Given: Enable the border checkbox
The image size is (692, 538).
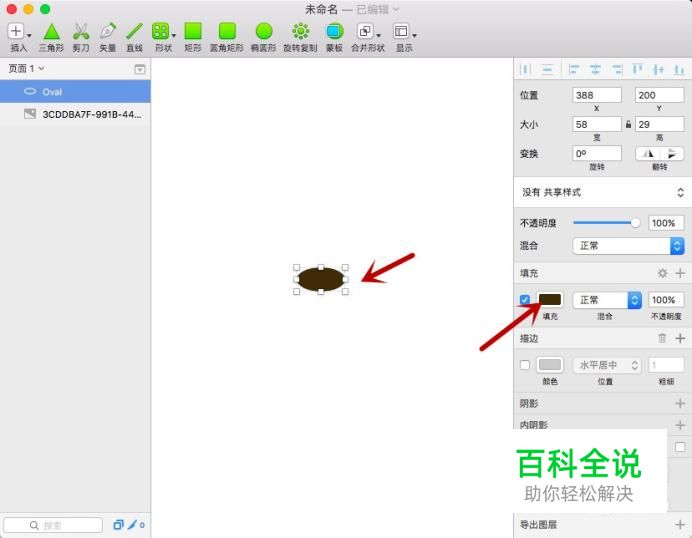Looking at the screenshot, I should [525, 365].
